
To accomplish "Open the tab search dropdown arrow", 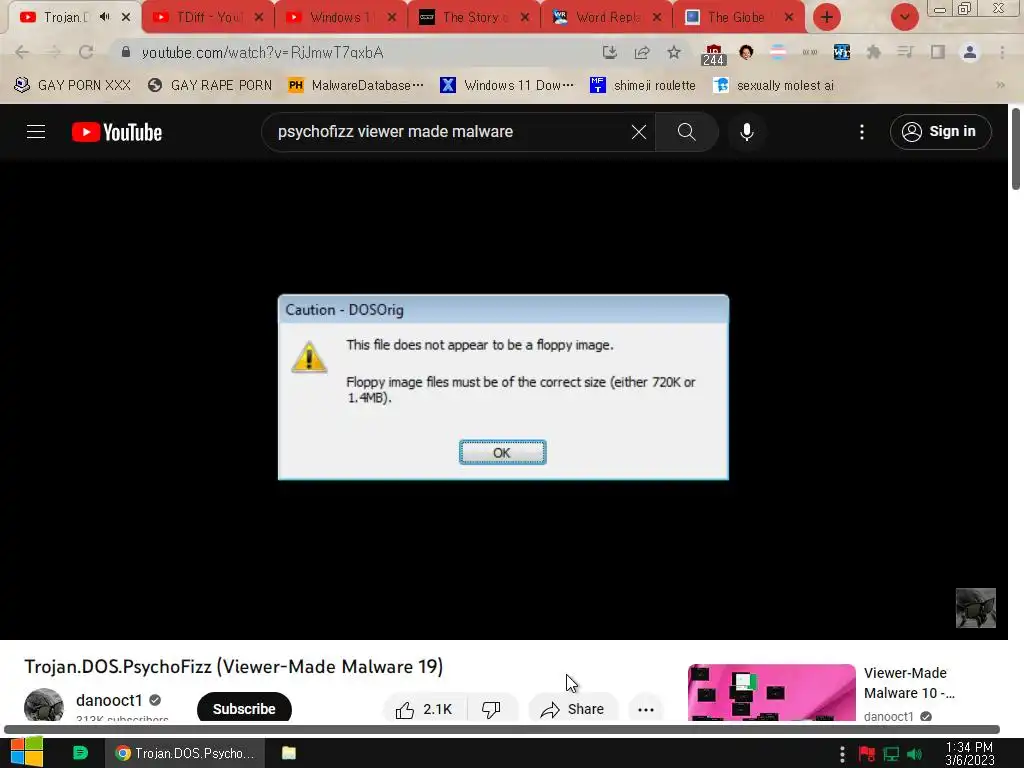I will click(904, 17).
